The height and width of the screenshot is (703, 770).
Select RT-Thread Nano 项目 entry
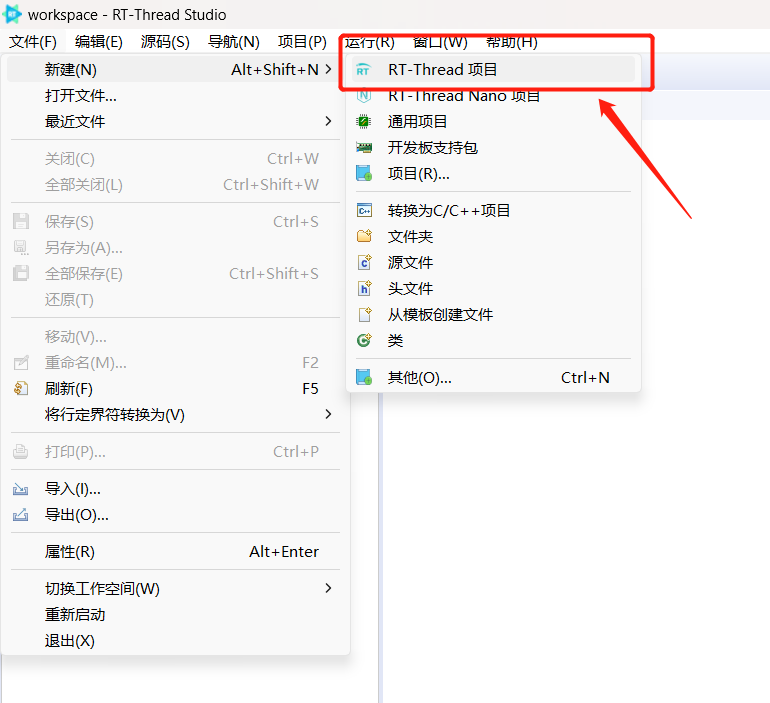pyautogui.click(x=493, y=96)
